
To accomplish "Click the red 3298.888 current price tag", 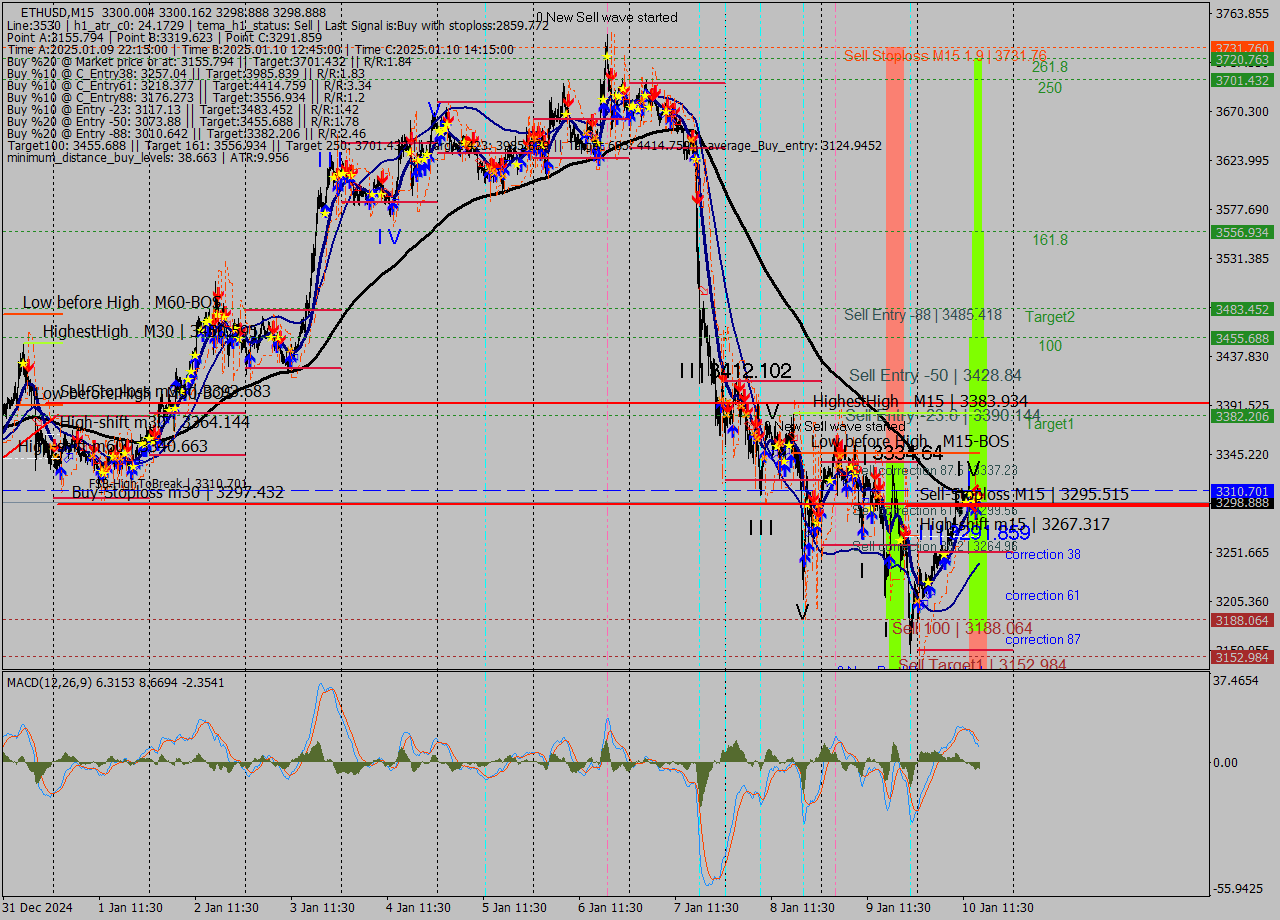I will click(x=1242, y=503).
